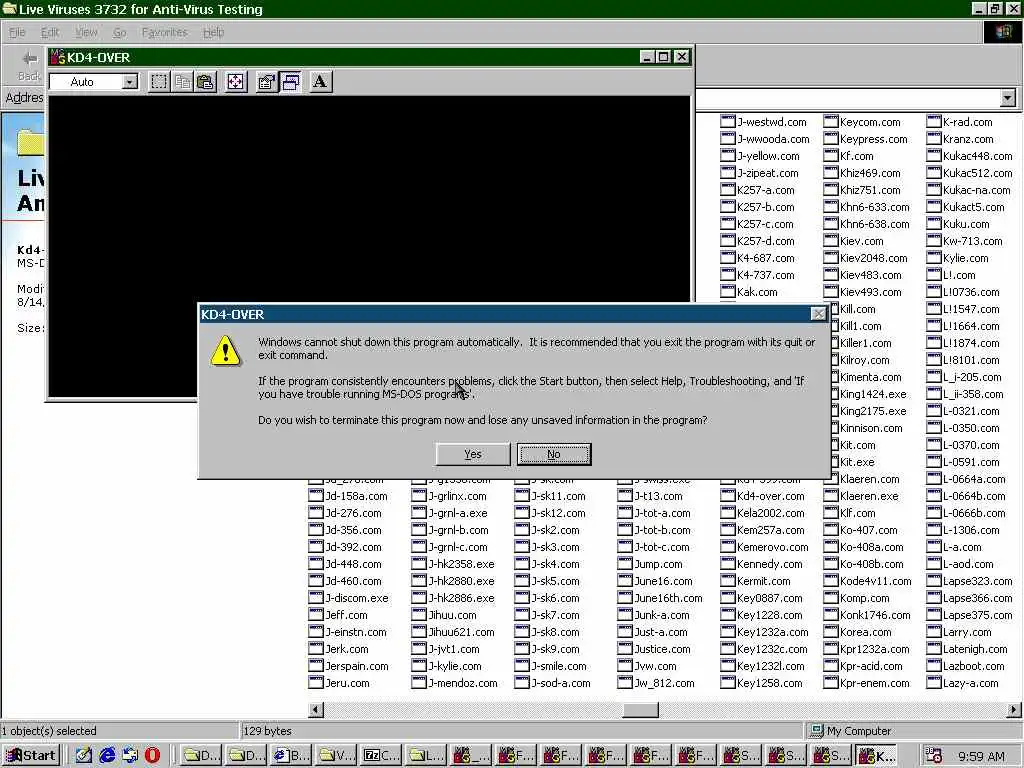Click the Font 'A' toolbar icon

point(320,82)
